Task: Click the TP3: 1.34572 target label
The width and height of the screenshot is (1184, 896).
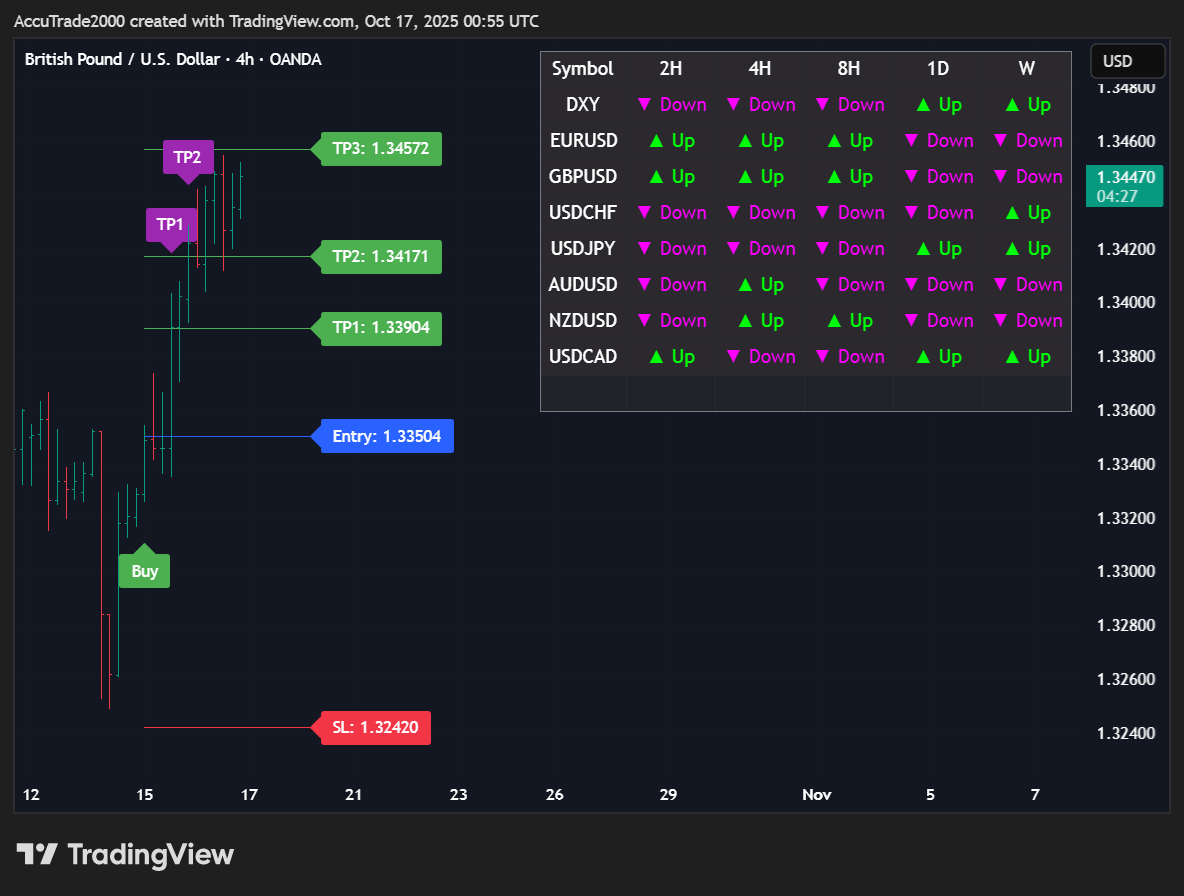Action: [380, 149]
